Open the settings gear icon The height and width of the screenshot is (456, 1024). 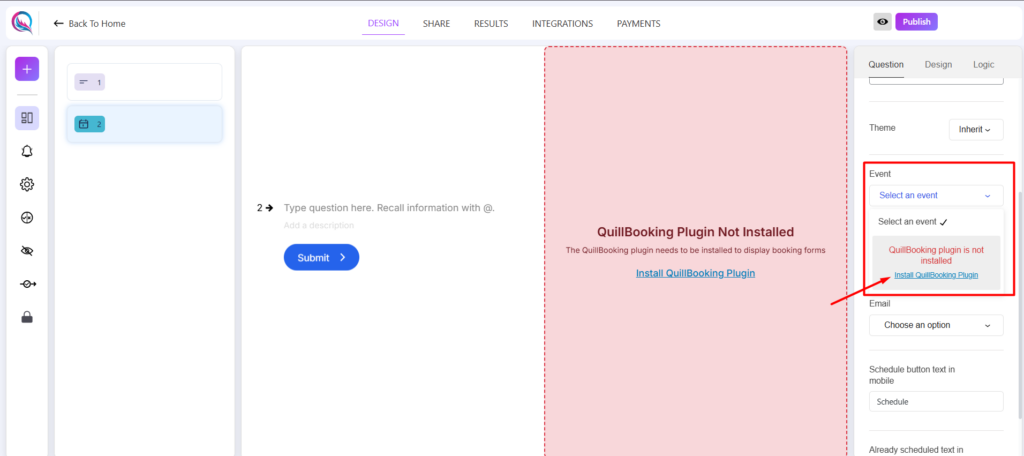(27, 184)
